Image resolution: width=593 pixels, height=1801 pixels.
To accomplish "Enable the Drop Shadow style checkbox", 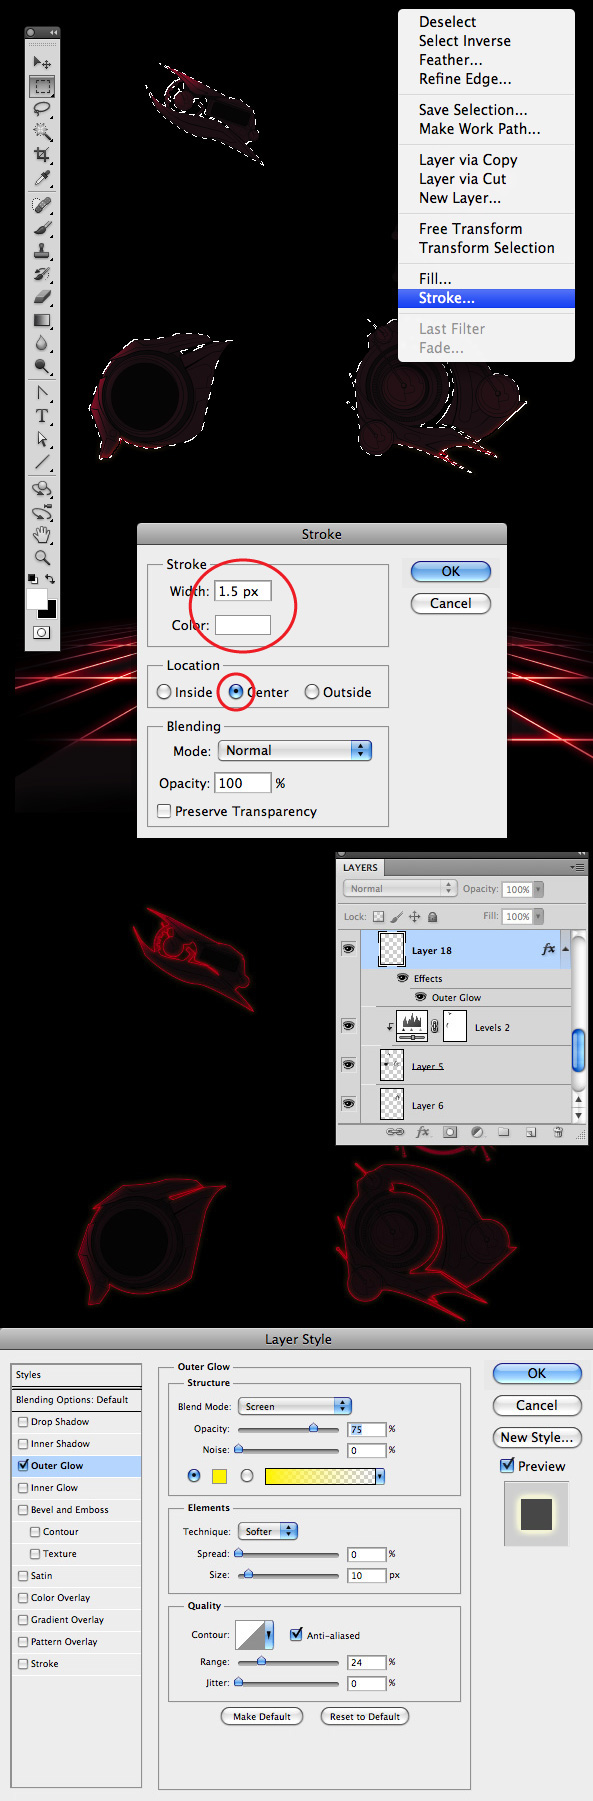I will 23,1421.
